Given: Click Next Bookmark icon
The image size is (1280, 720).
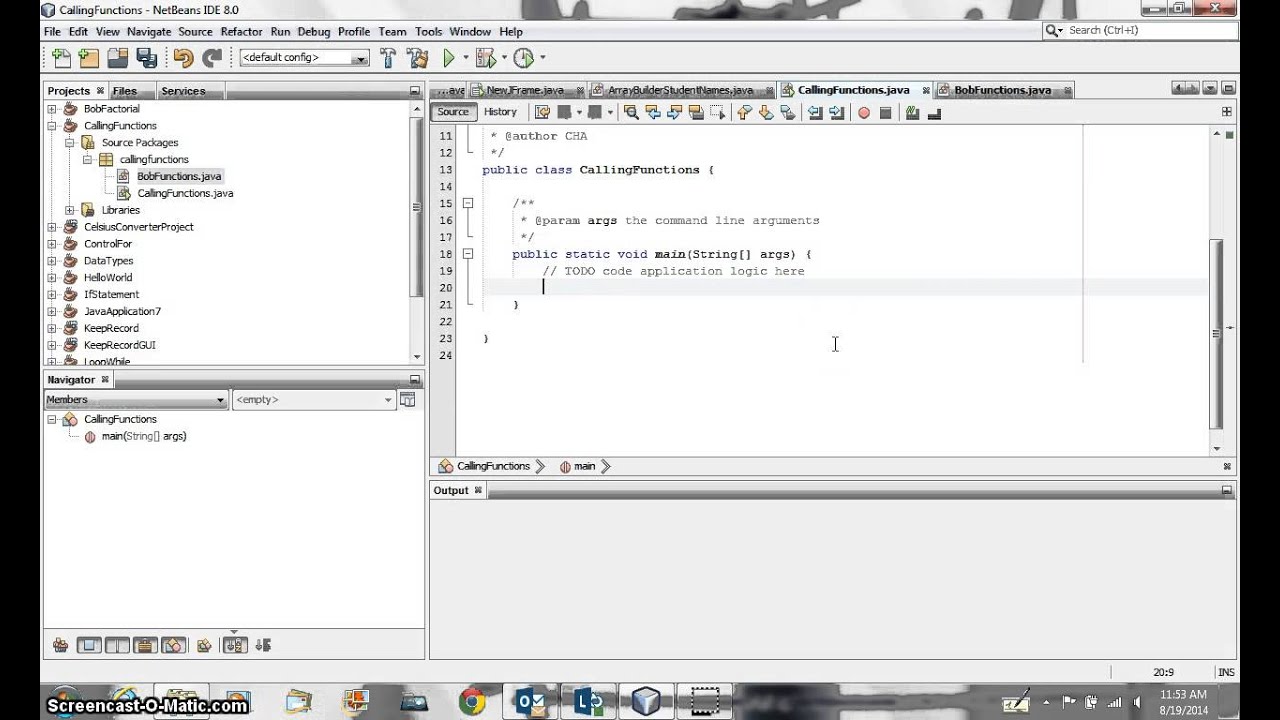Looking at the screenshot, I should [x=766, y=113].
